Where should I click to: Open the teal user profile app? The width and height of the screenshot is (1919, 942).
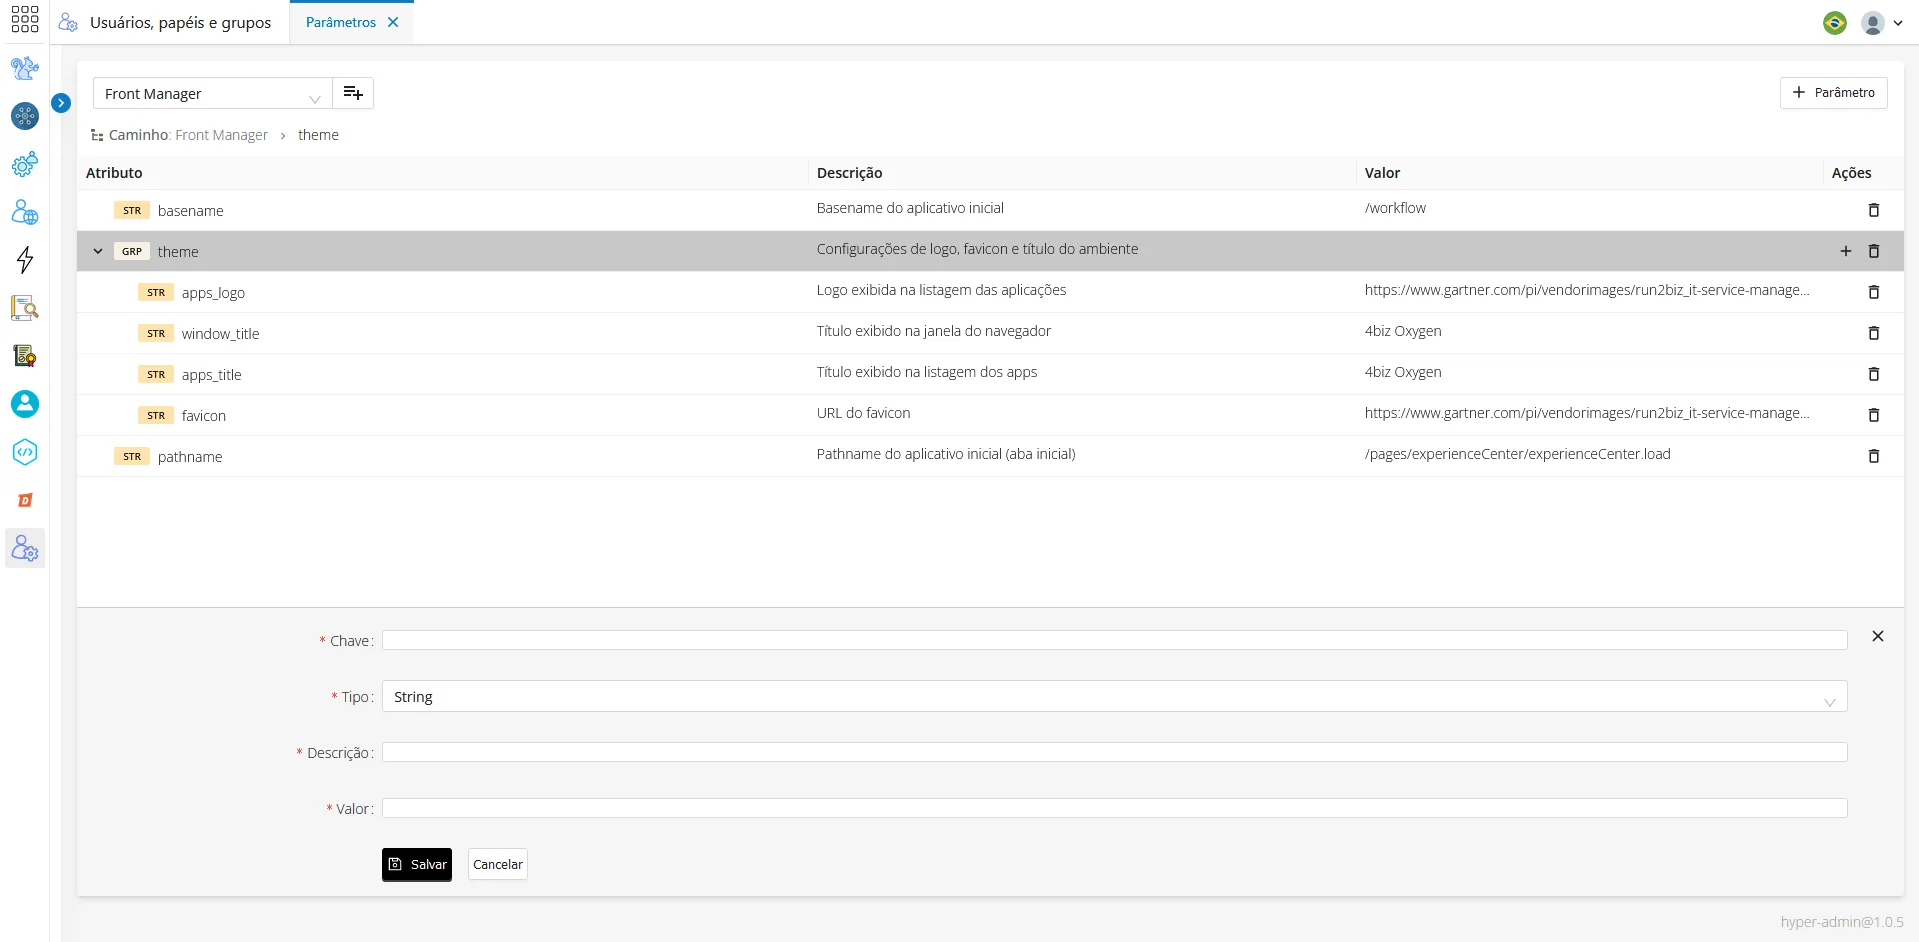point(25,404)
